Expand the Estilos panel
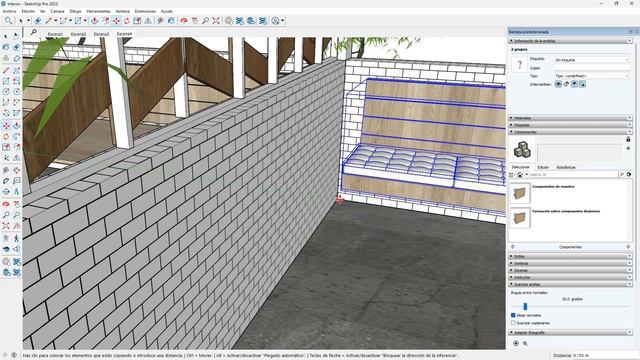This screenshot has height=360, width=640. 570,256
